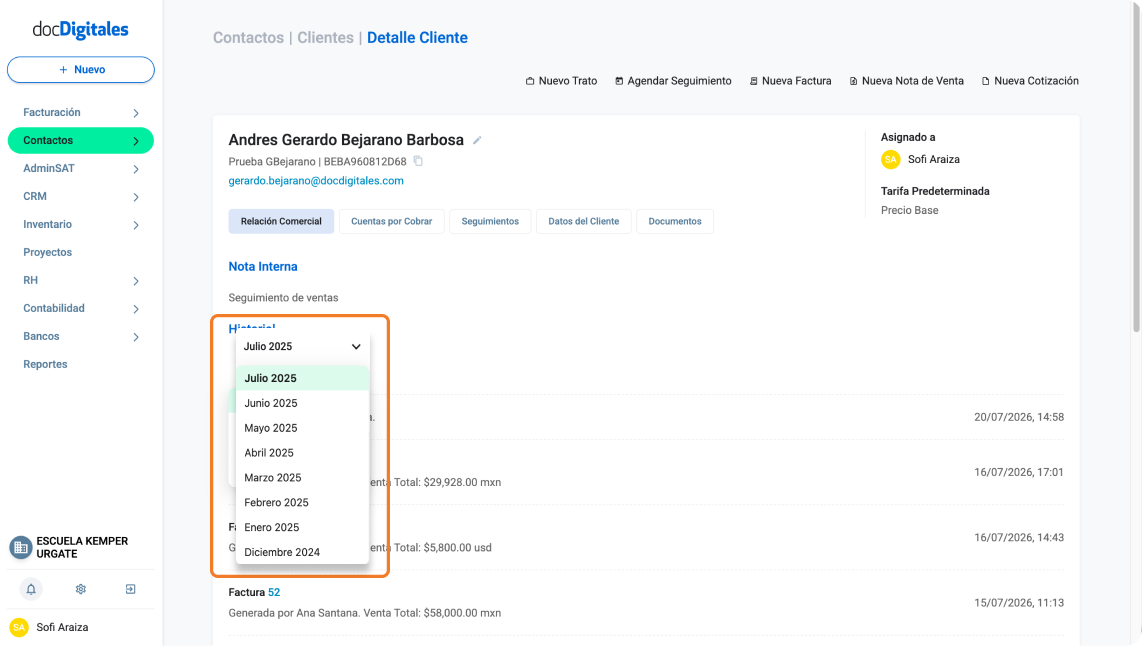This screenshot has width=1142, height=646.
Task: Expand the Bancos submenu chevron
Action: (136, 337)
